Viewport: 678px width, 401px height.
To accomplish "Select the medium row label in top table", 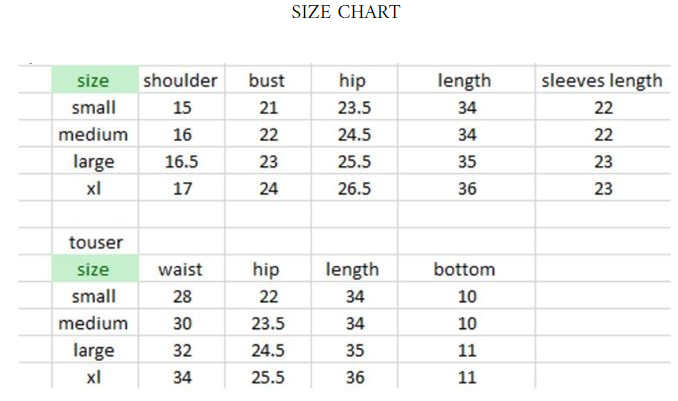I will pos(93,135).
